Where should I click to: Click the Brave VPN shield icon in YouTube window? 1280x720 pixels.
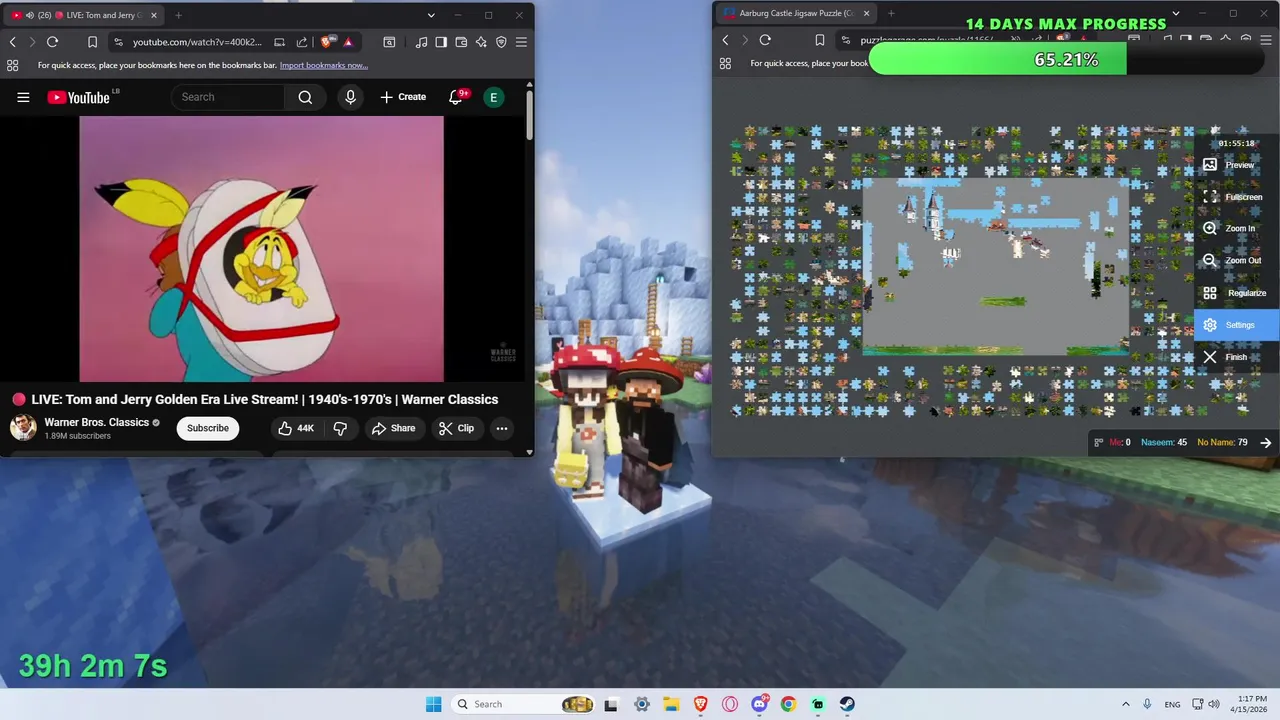pyautogui.click(x=501, y=42)
